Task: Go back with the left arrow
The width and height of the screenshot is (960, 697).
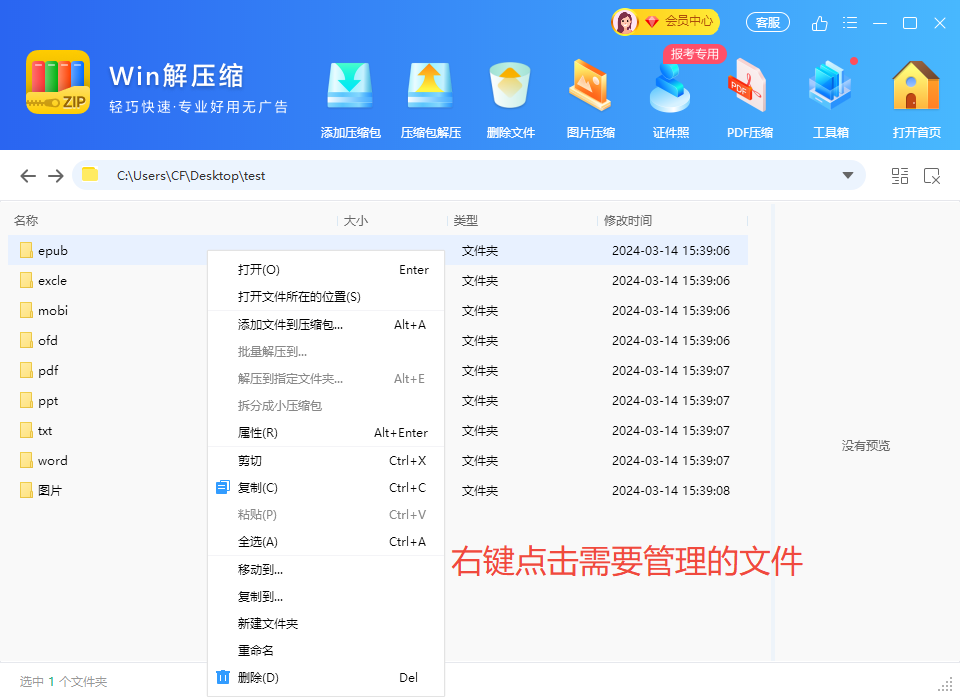Action: point(28,176)
